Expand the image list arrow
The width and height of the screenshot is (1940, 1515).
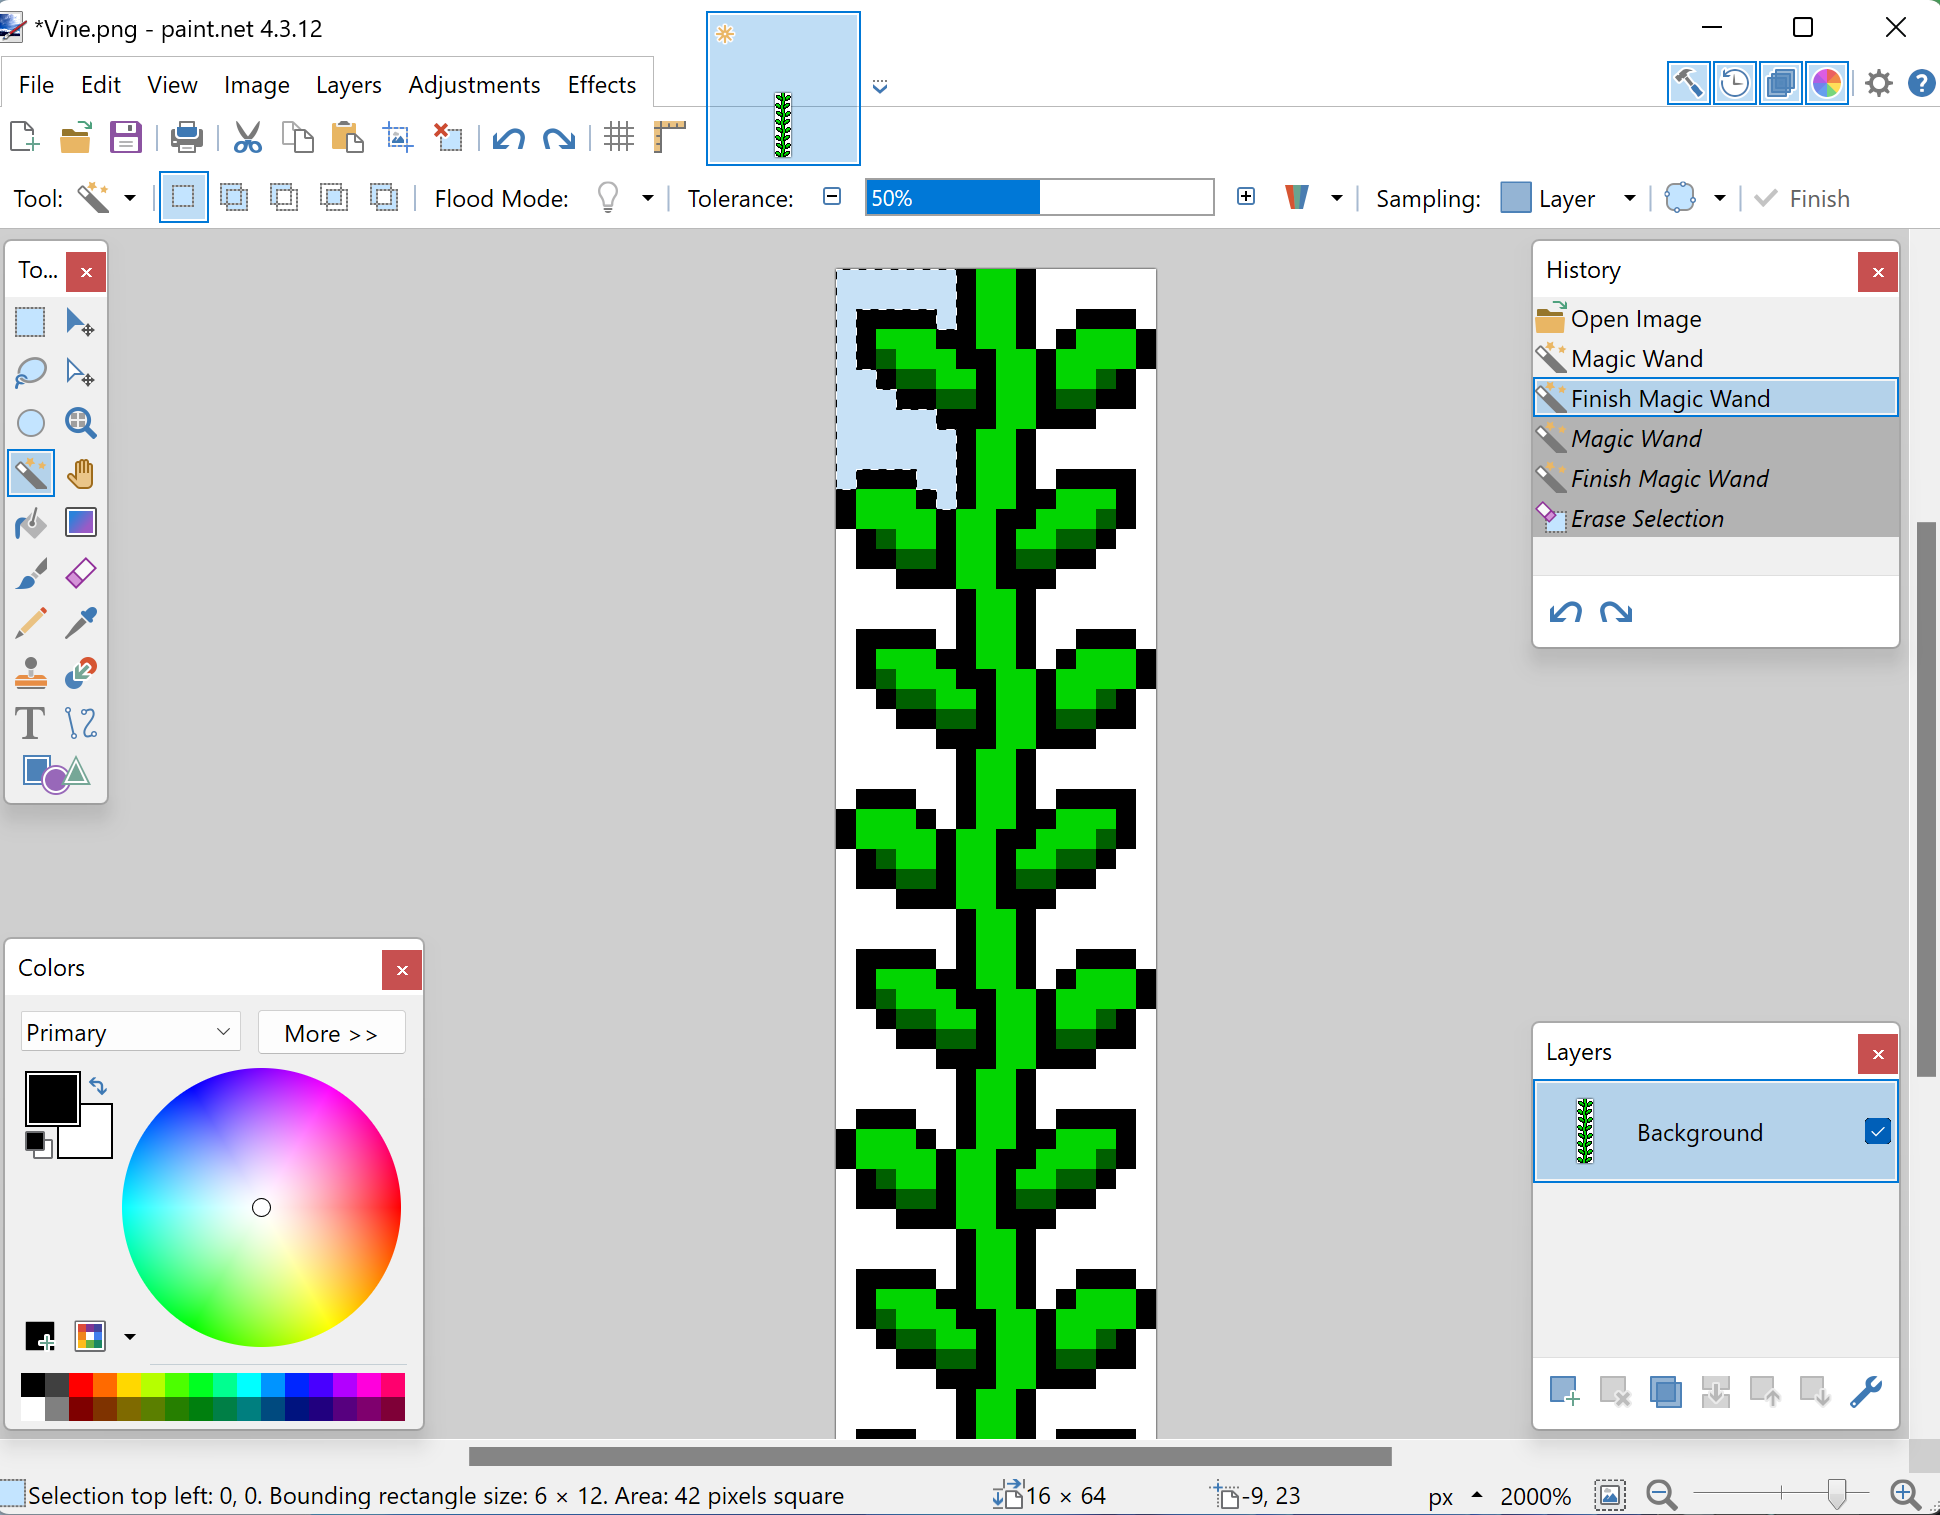(x=880, y=87)
